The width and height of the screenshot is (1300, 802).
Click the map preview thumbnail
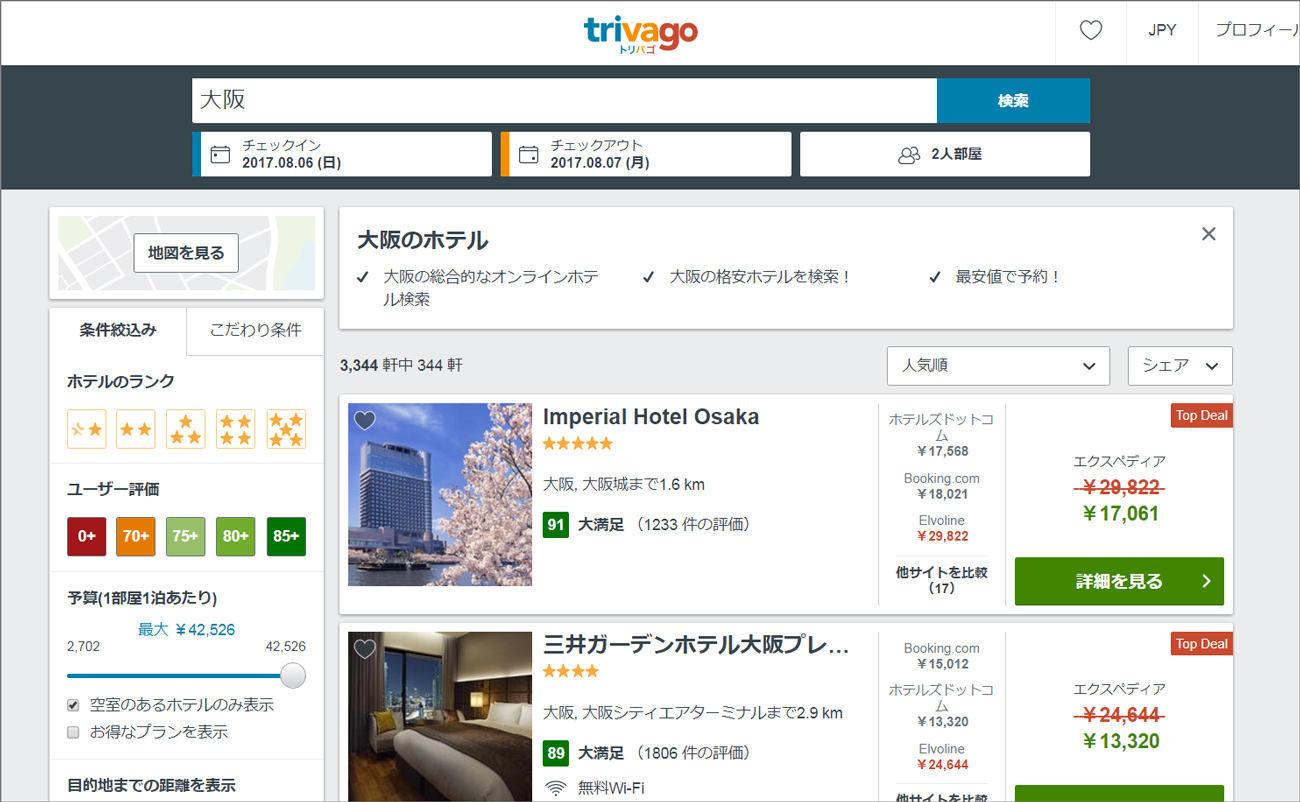[186, 253]
